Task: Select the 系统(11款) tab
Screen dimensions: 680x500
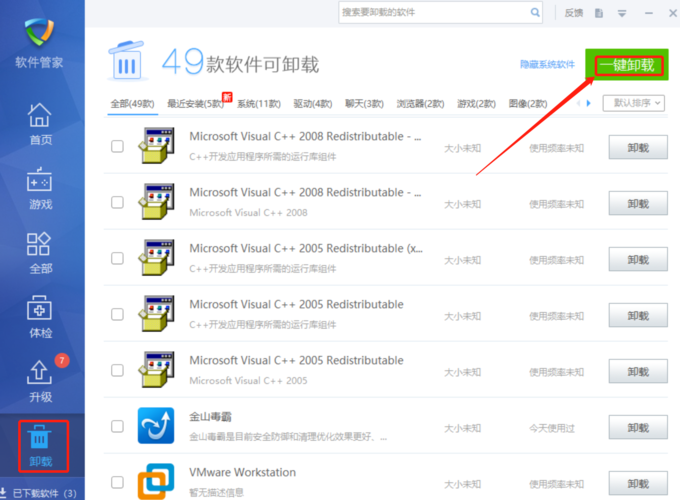Action: pos(259,104)
